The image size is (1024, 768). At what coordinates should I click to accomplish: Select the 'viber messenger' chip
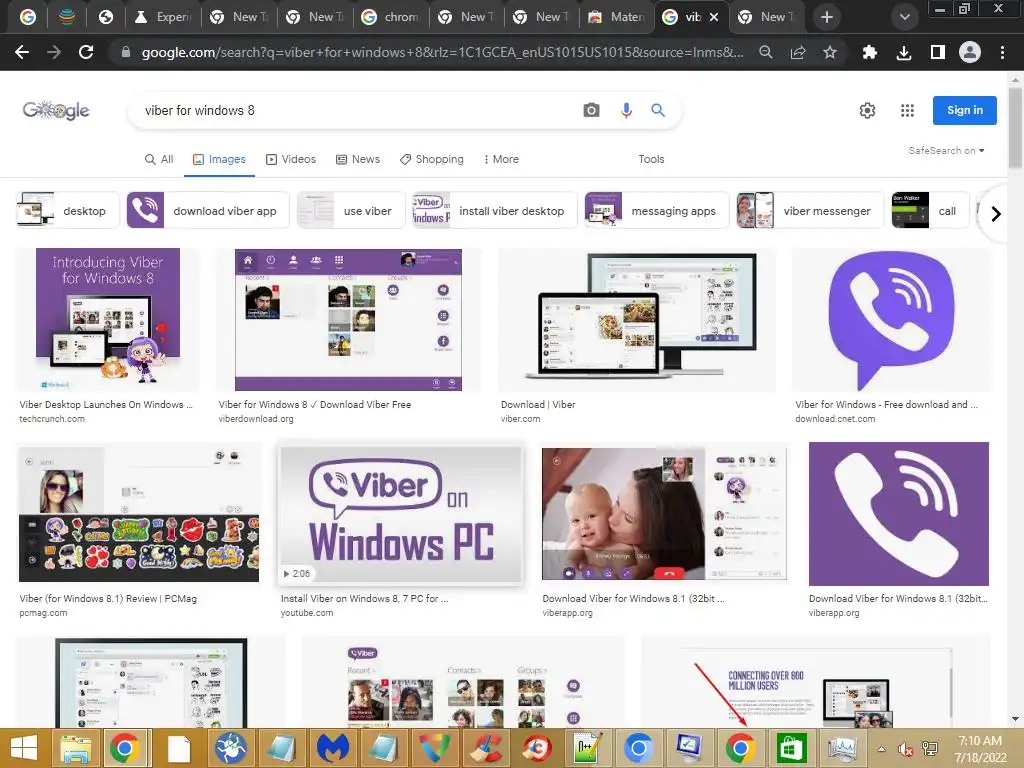coord(810,210)
